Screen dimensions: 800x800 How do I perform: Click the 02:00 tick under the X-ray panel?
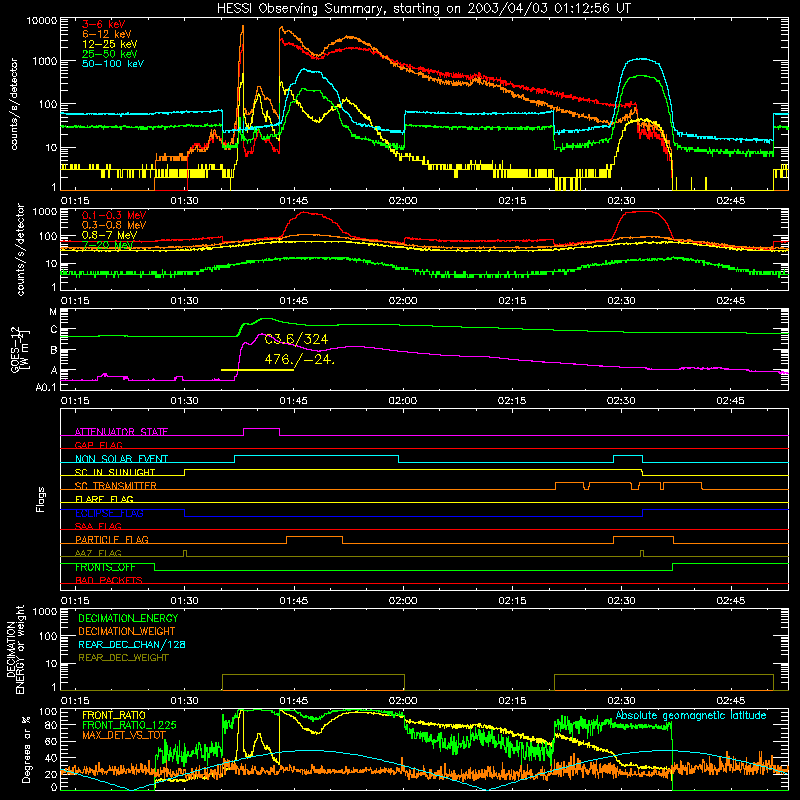[403, 201]
